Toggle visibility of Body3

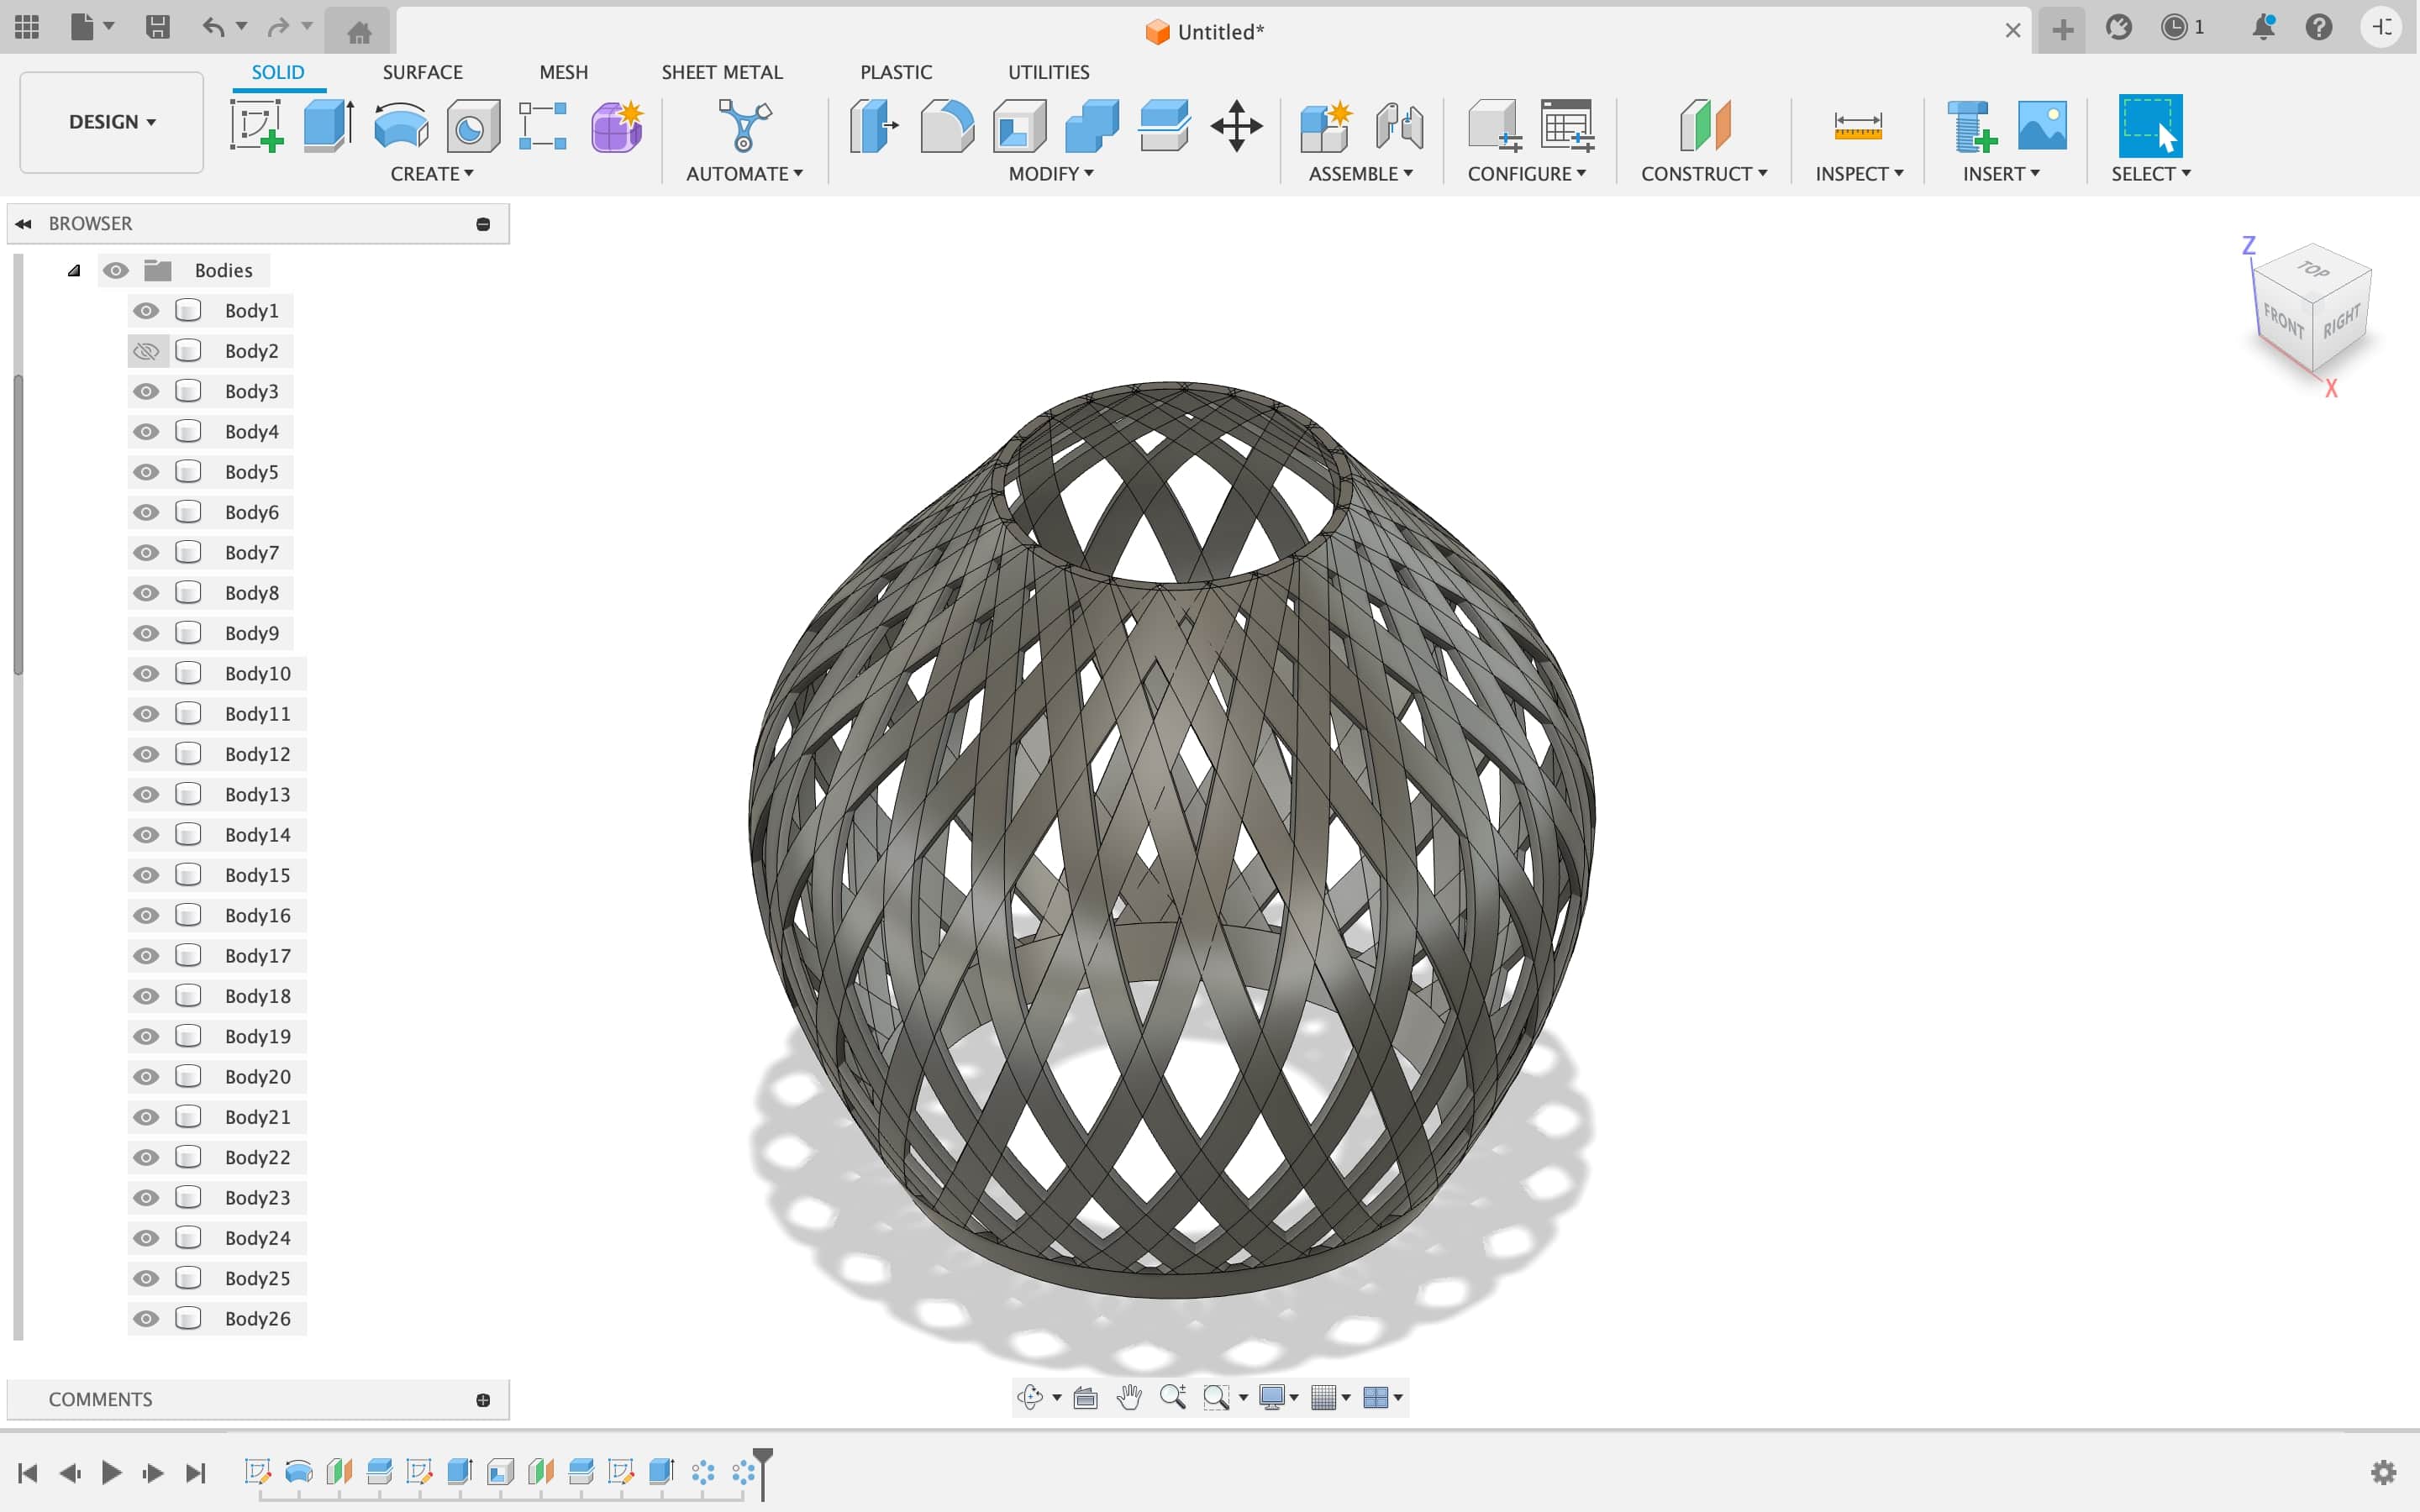pos(146,391)
